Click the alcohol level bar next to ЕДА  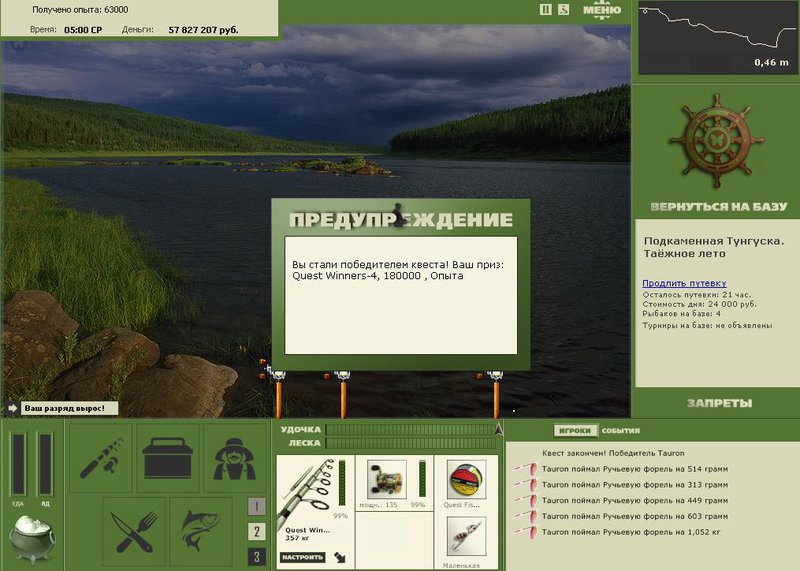tap(45, 464)
